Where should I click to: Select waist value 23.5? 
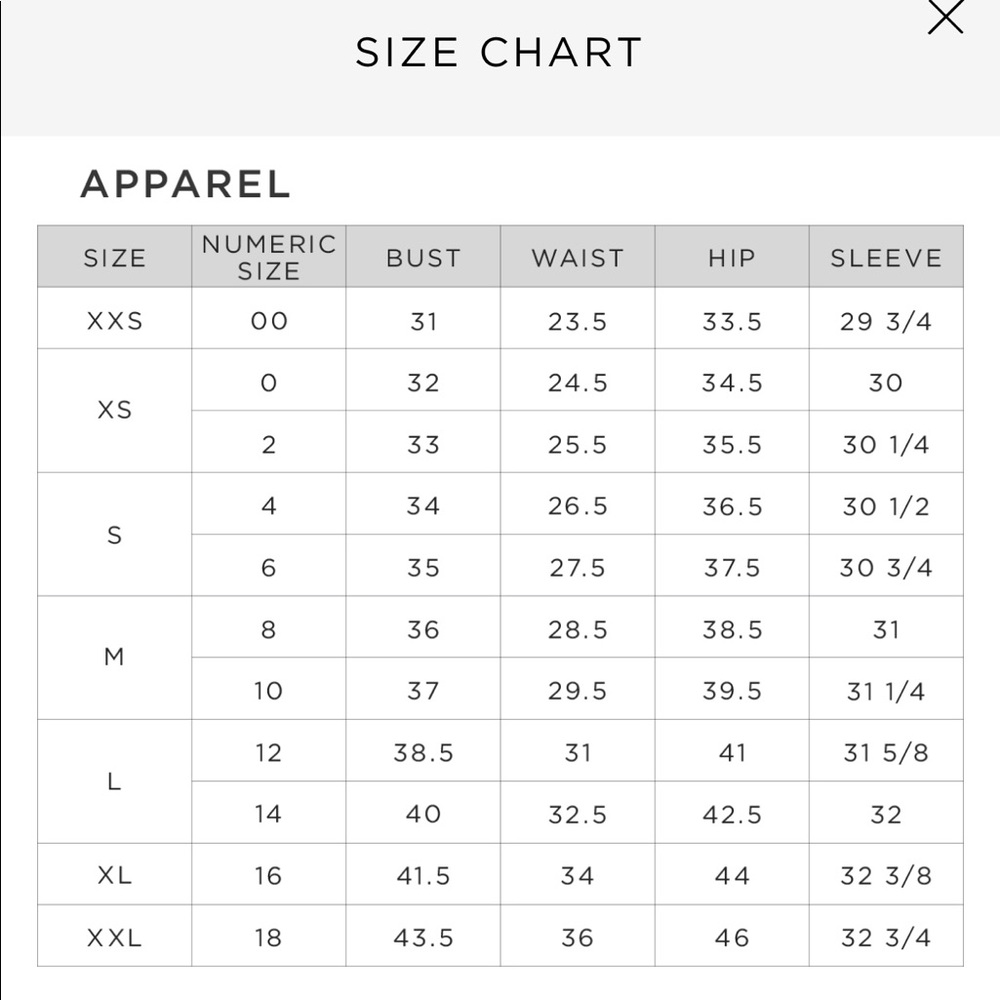pos(577,321)
